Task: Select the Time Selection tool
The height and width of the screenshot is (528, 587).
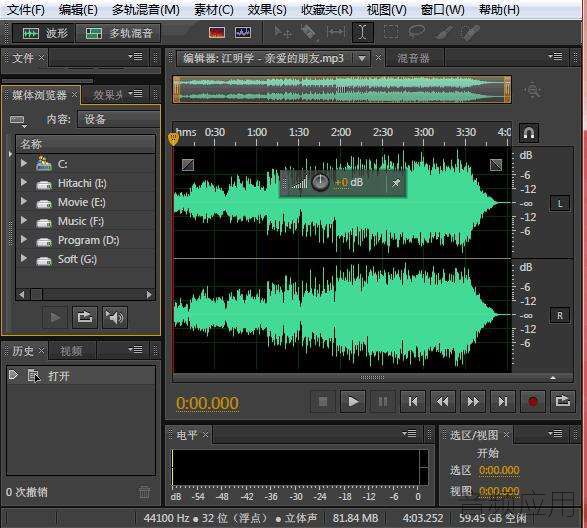Action: (362, 32)
